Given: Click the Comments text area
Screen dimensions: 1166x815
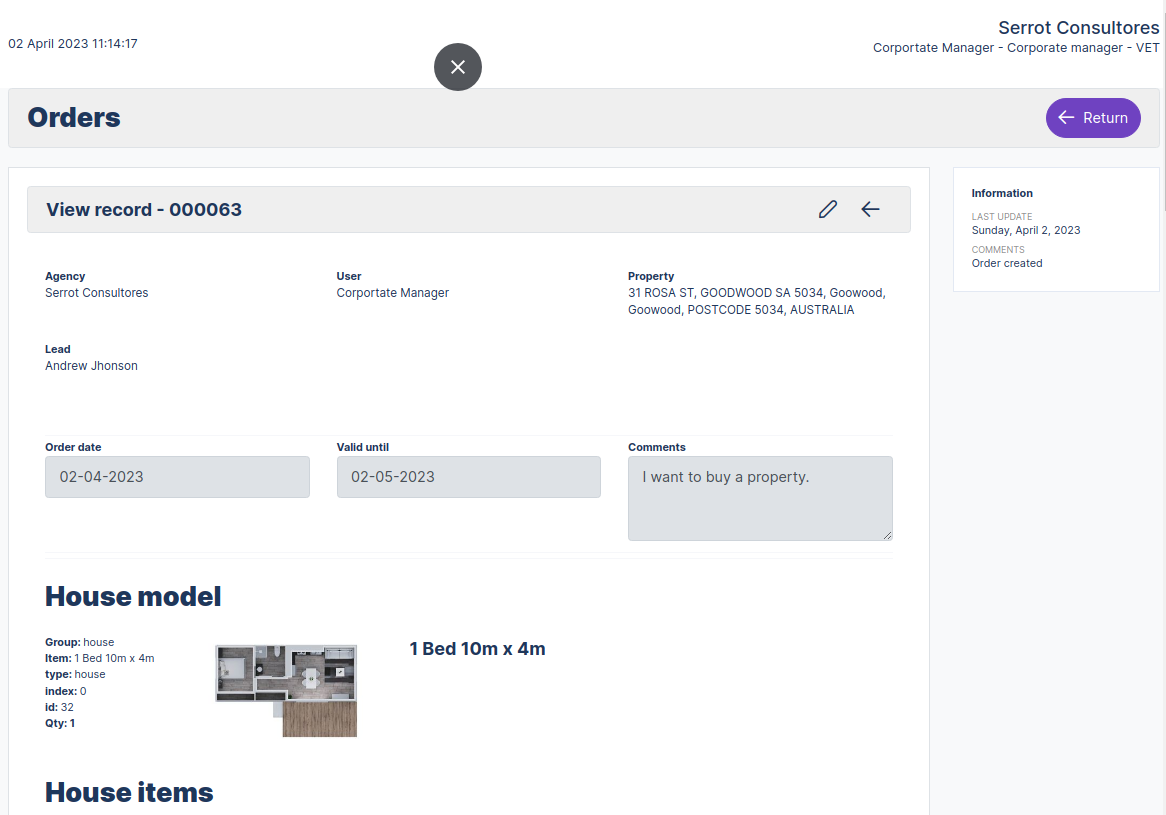Looking at the screenshot, I should coord(760,498).
